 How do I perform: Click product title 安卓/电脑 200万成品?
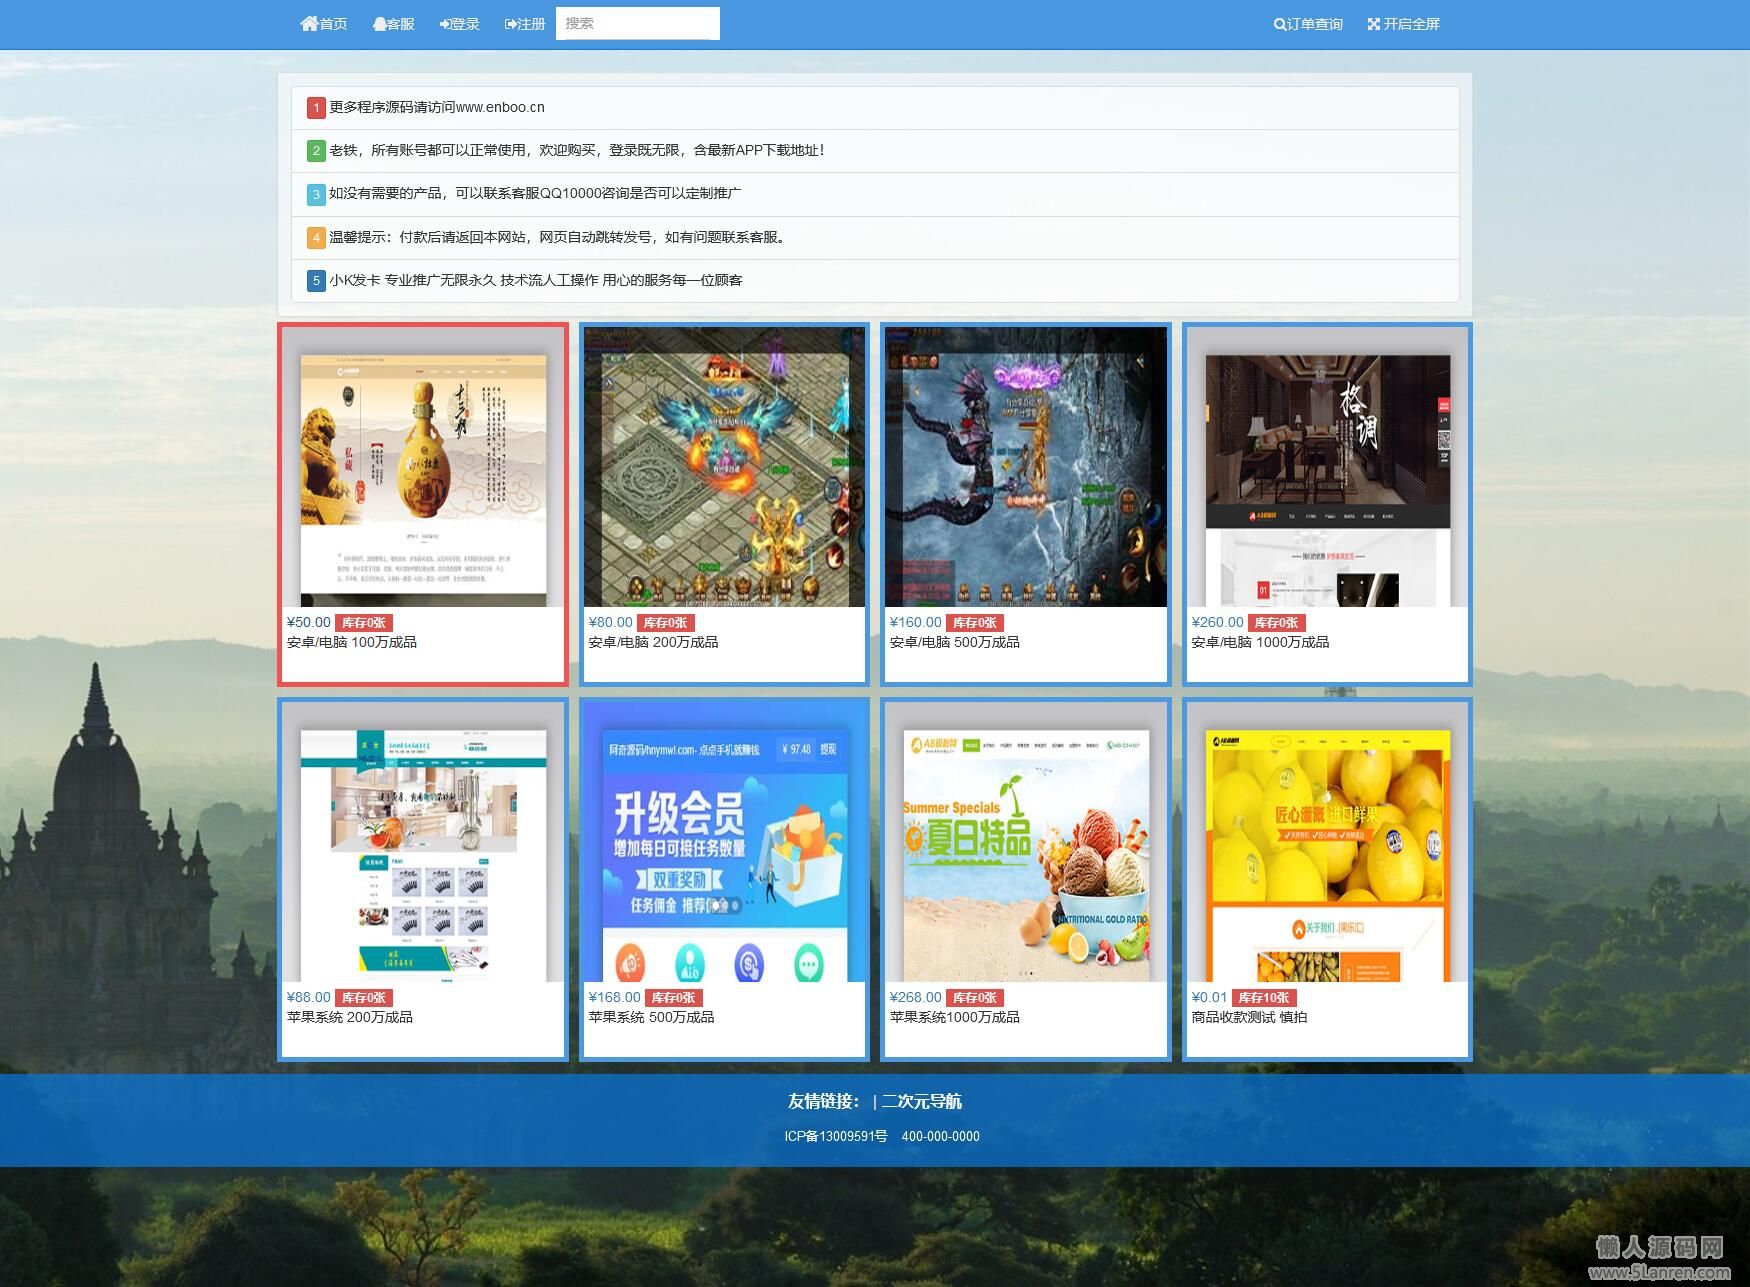point(653,643)
